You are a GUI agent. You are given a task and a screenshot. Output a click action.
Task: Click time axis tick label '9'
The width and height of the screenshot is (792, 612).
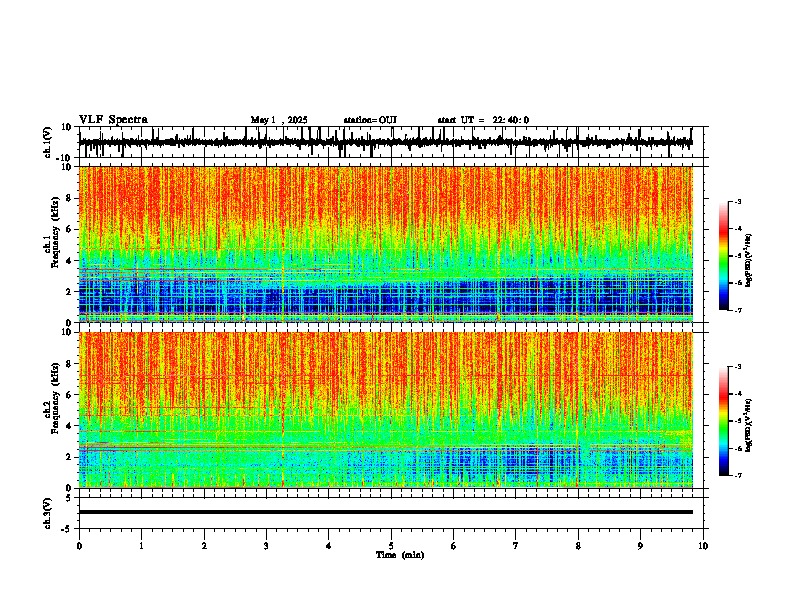640,546
